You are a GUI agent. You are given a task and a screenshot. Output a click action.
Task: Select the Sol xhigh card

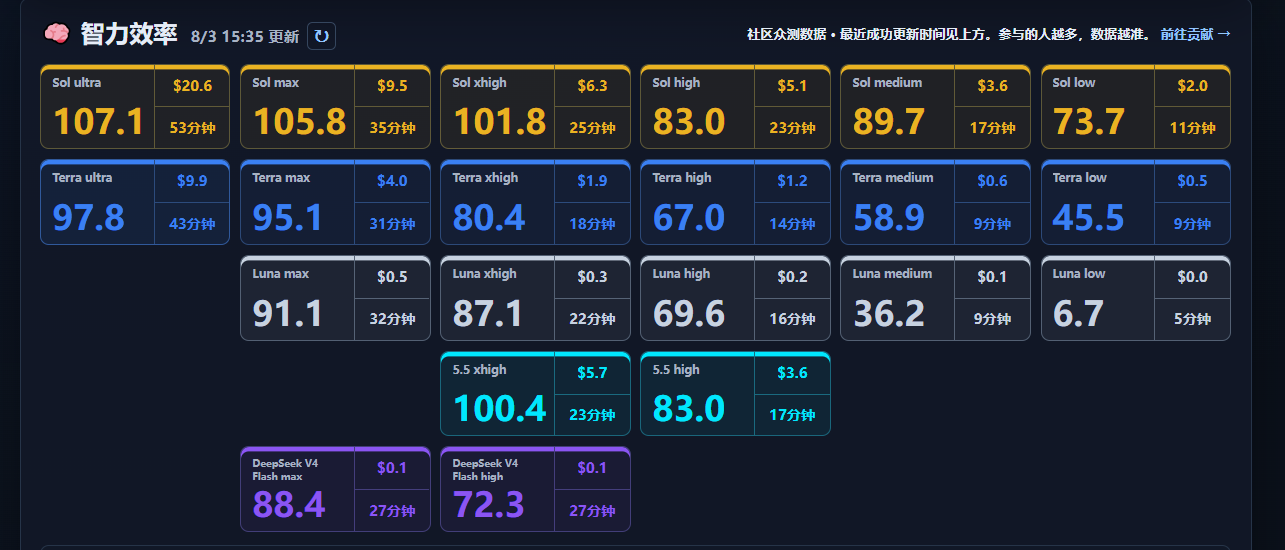[x=535, y=107]
